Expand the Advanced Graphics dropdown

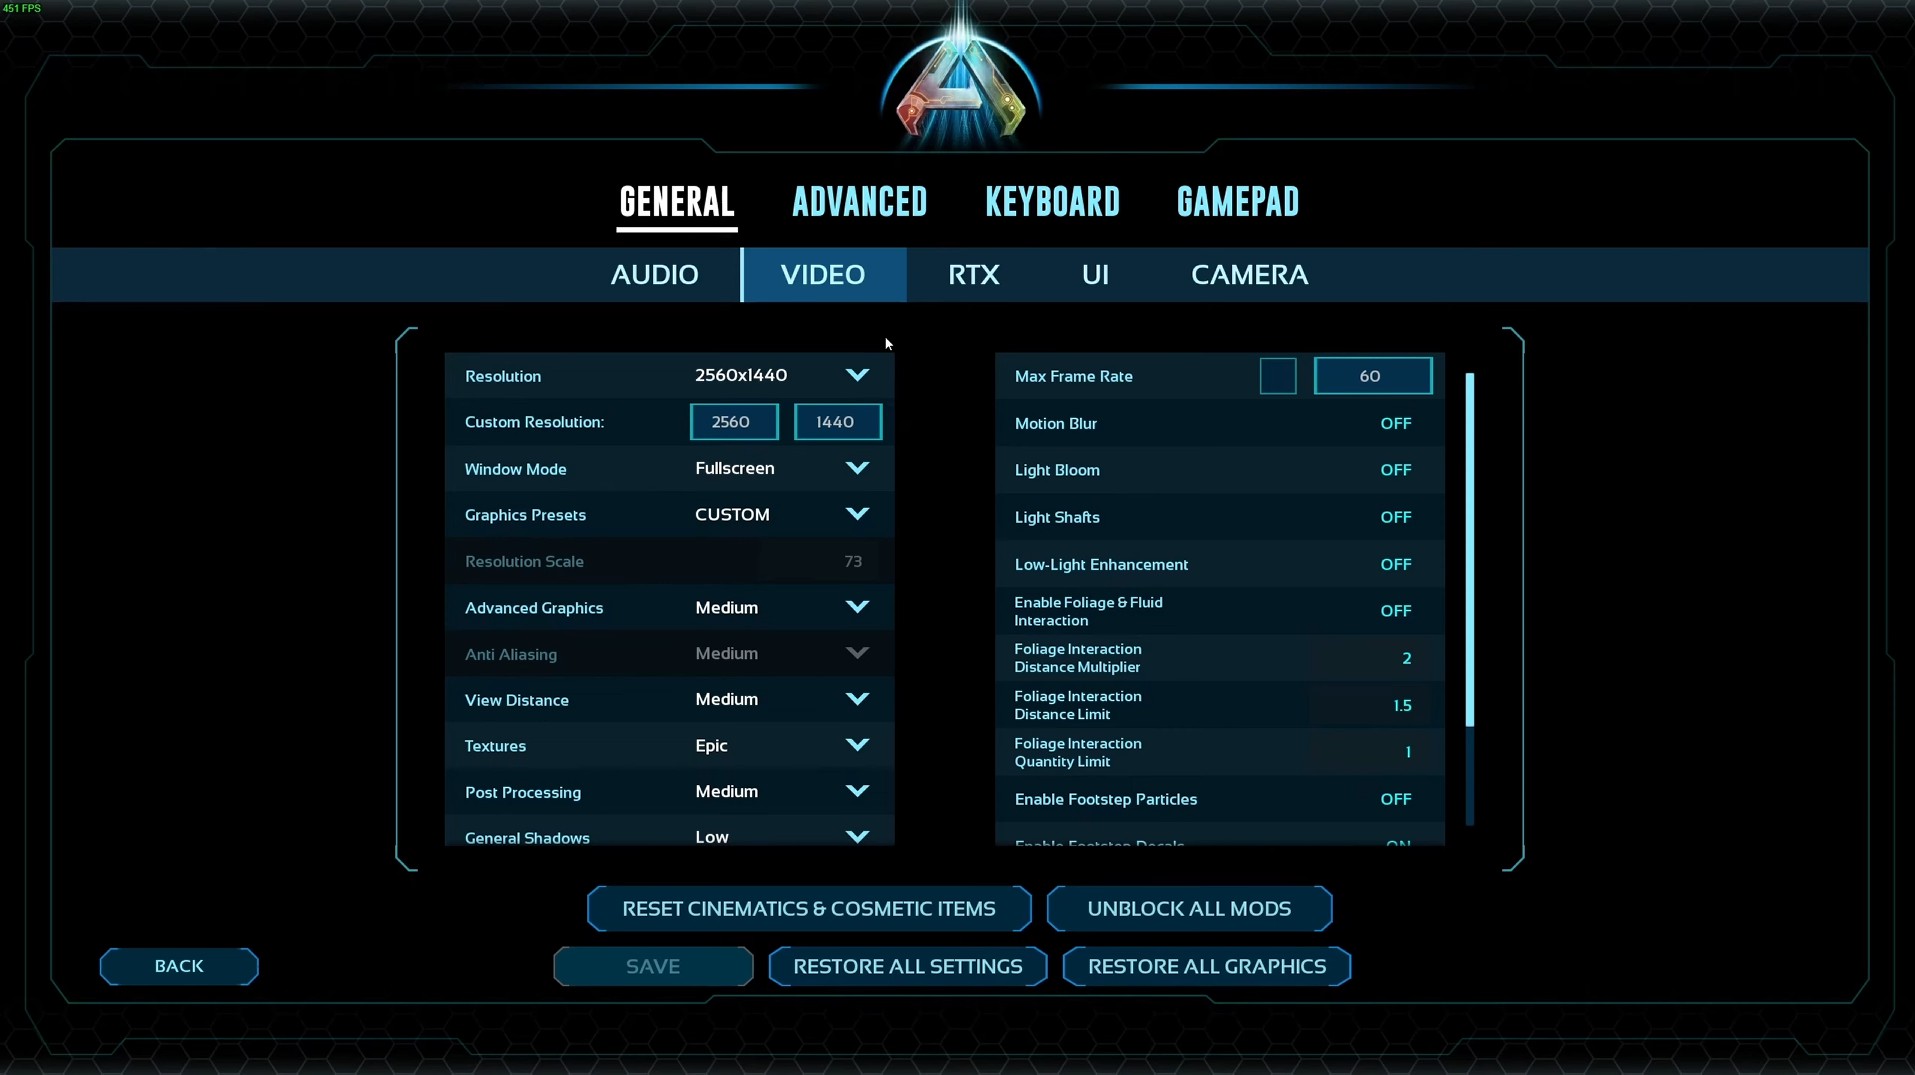tap(857, 607)
